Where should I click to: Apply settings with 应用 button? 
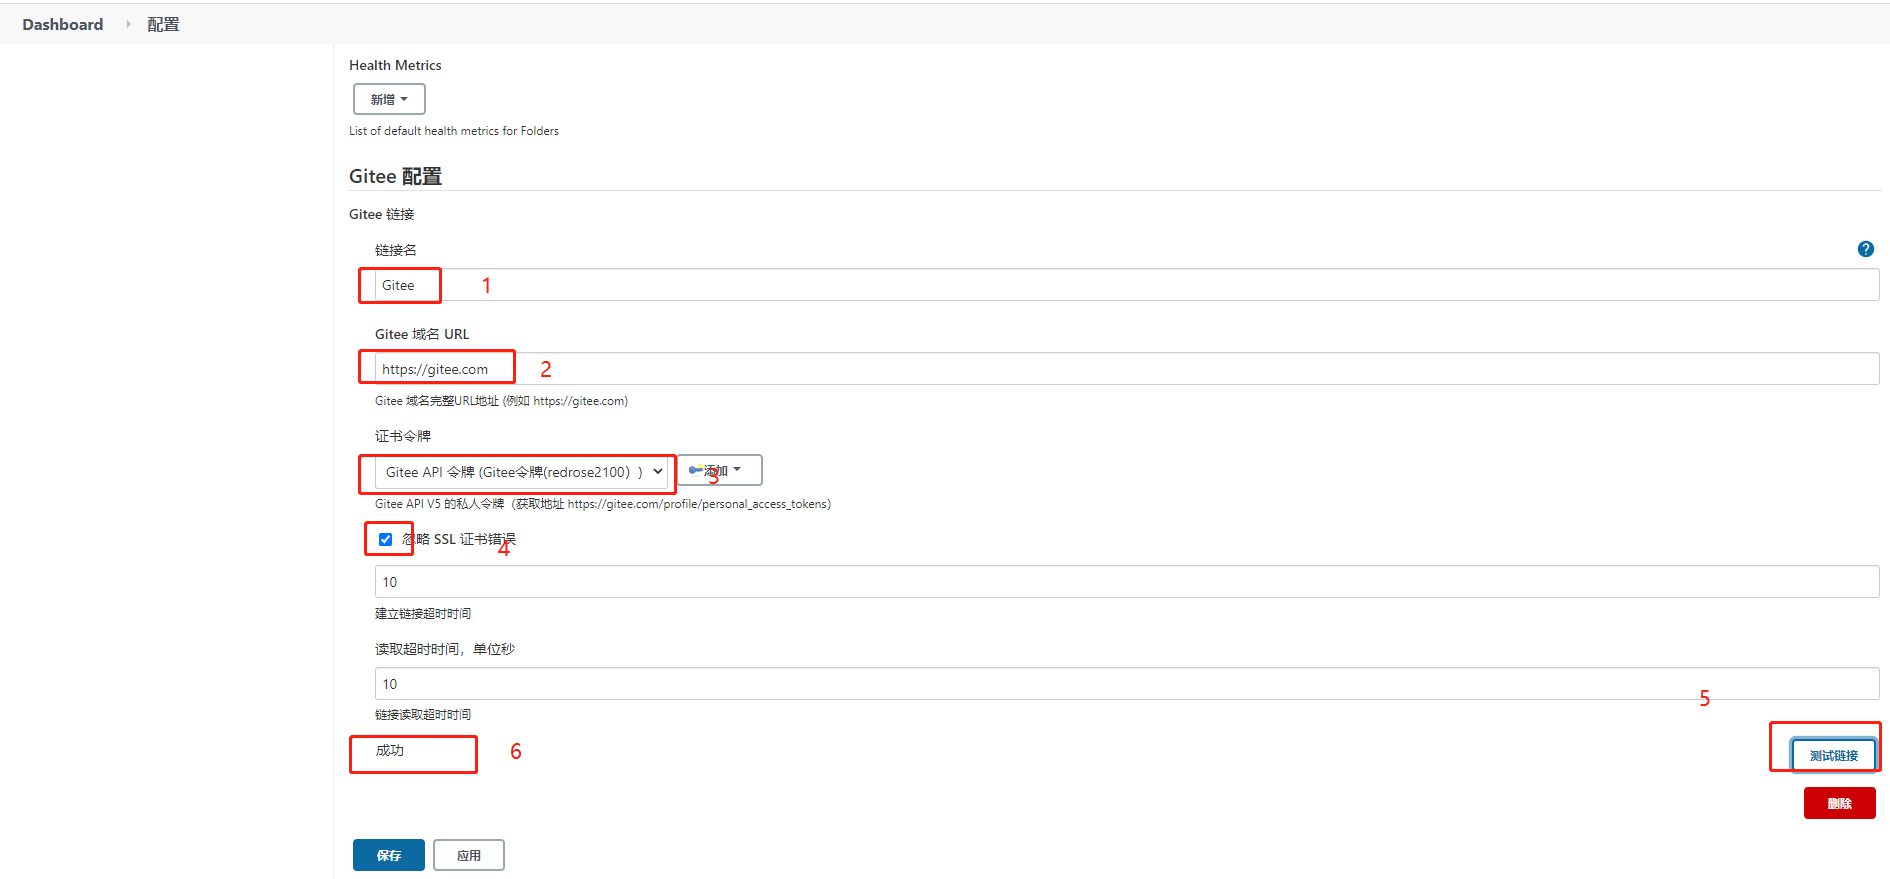coord(469,855)
